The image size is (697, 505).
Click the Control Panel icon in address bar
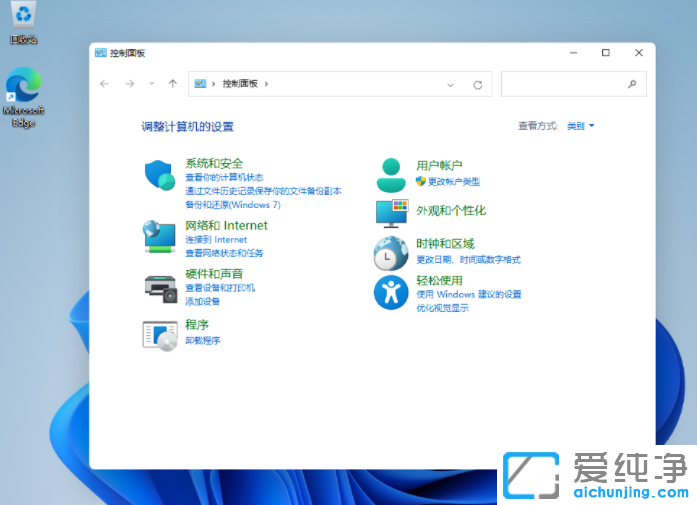tap(200, 84)
